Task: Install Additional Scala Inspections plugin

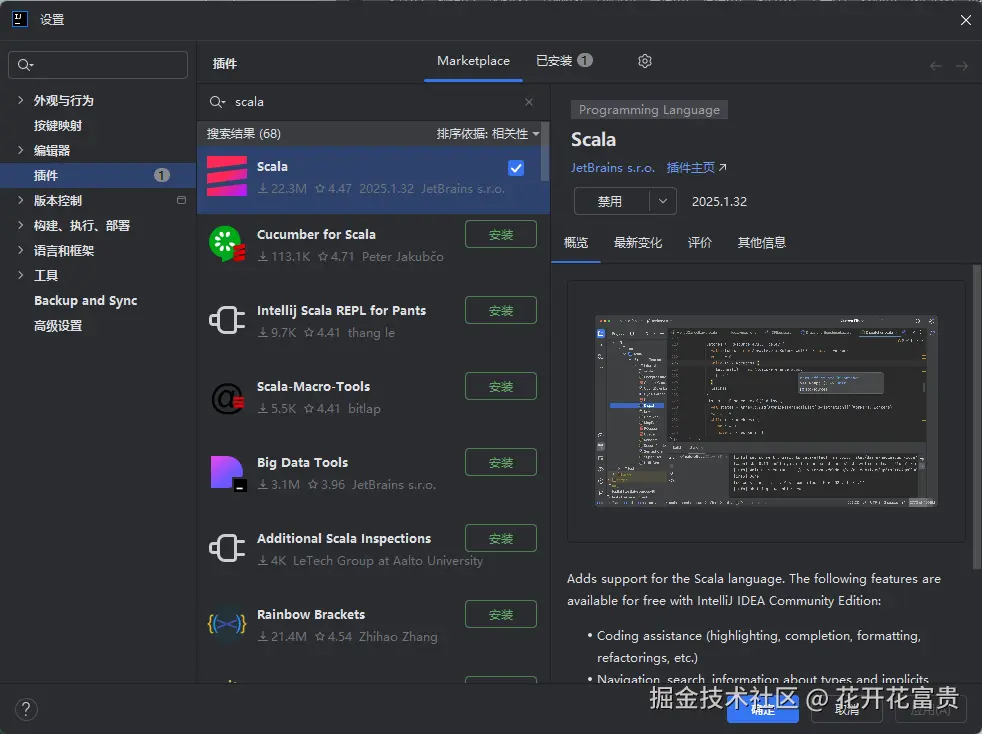Action: [500, 538]
